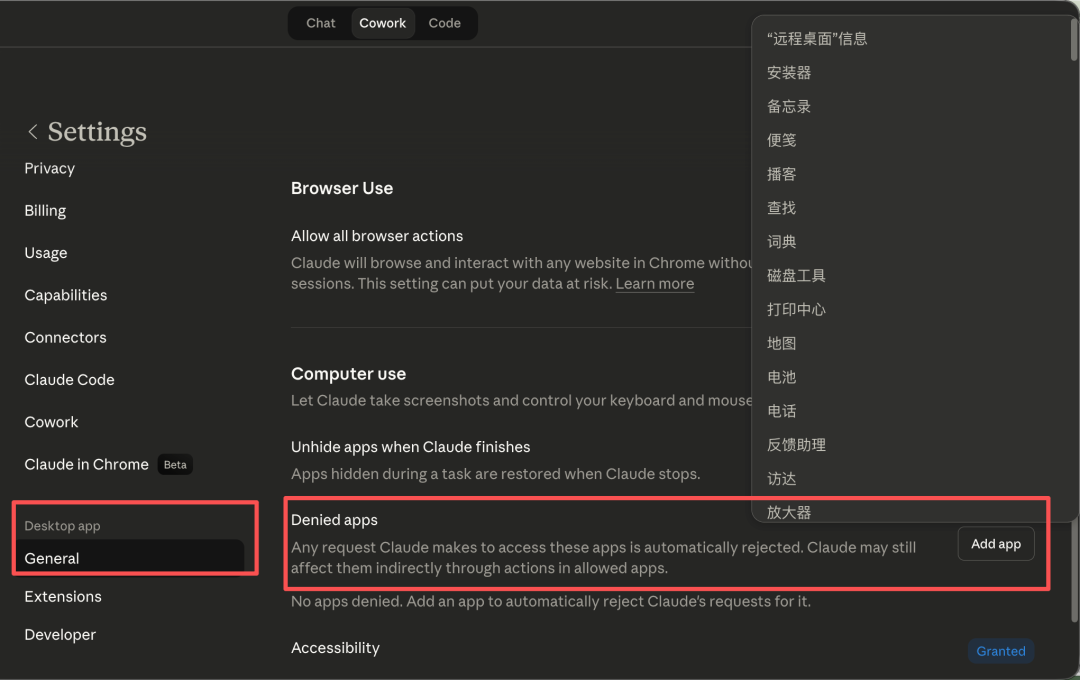Click the Granted accessibility badge
The width and height of the screenshot is (1080, 680).
[x=1000, y=650]
